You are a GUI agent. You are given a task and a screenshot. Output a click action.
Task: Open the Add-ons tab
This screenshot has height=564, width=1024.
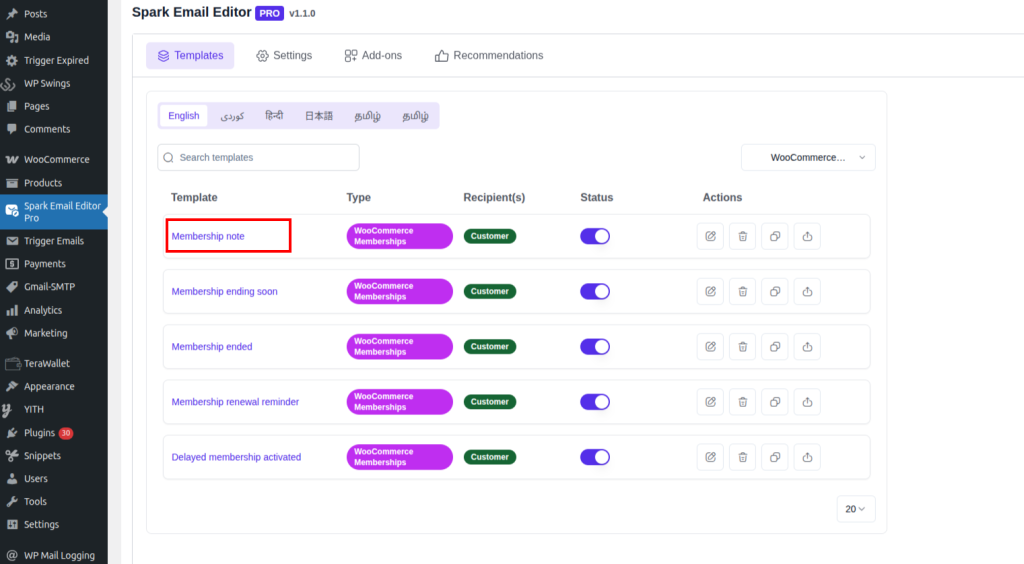(x=373, y=56)
